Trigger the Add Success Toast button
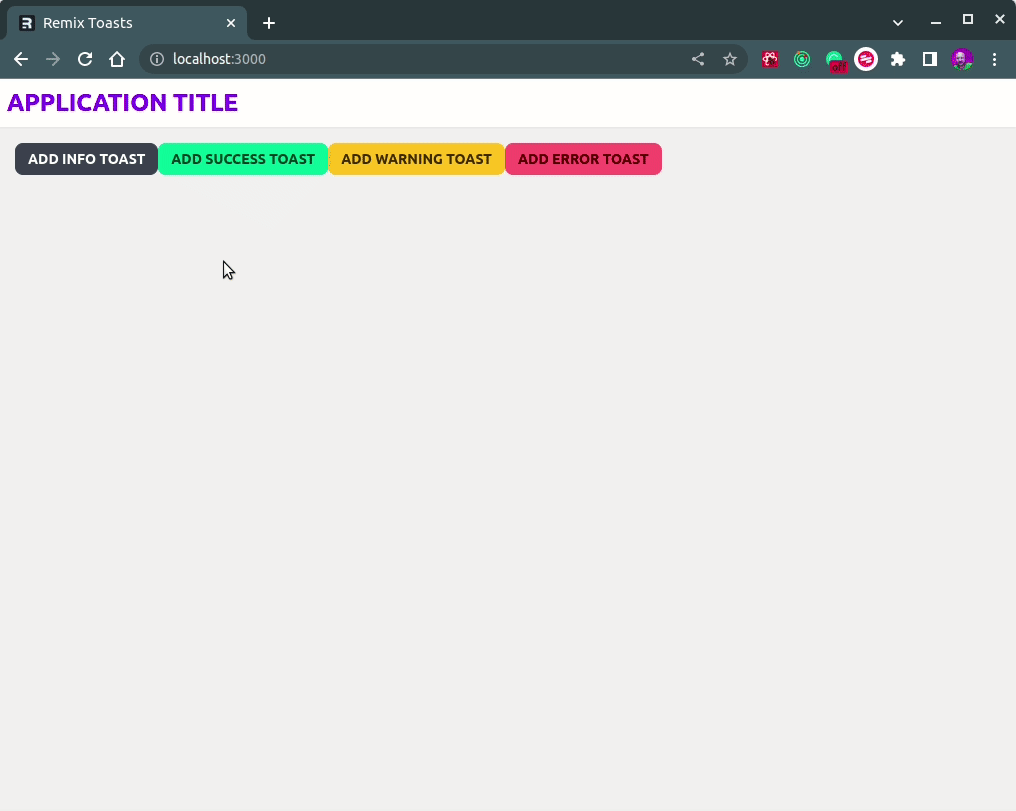1016x811 pixels. tap(243, 159)
